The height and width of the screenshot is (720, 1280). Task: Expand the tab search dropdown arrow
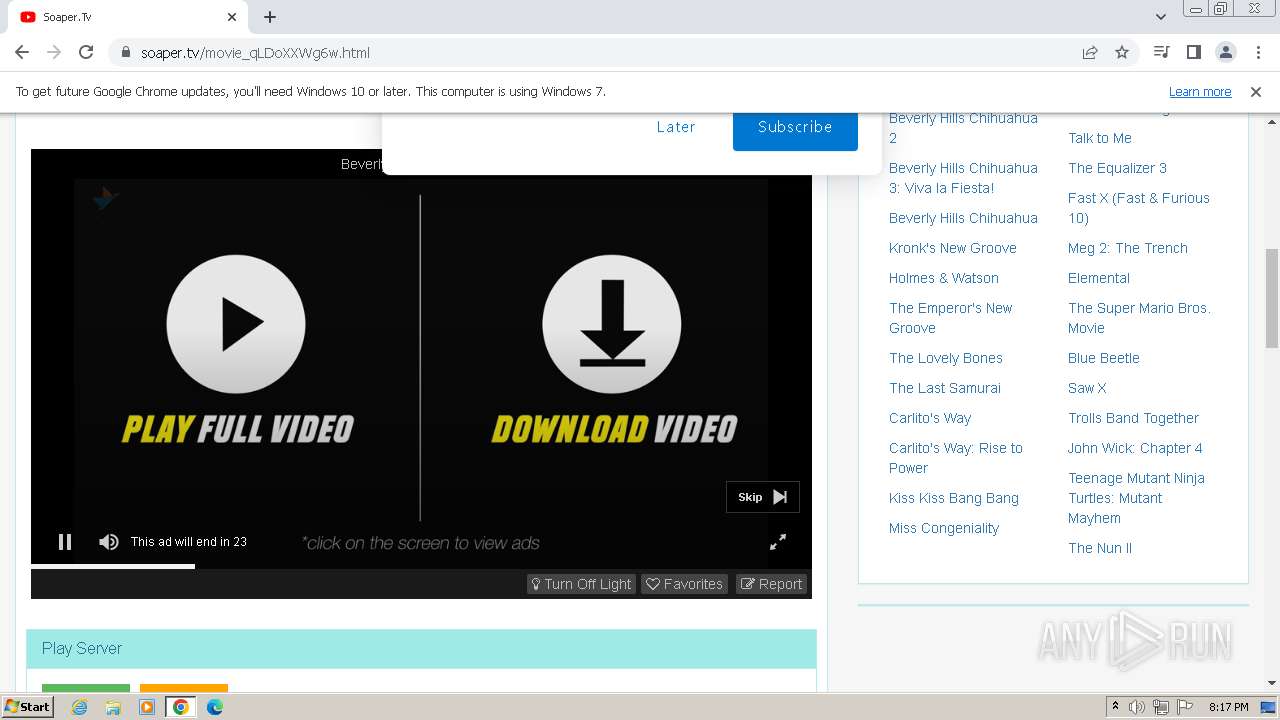[x=1161, y=17]
